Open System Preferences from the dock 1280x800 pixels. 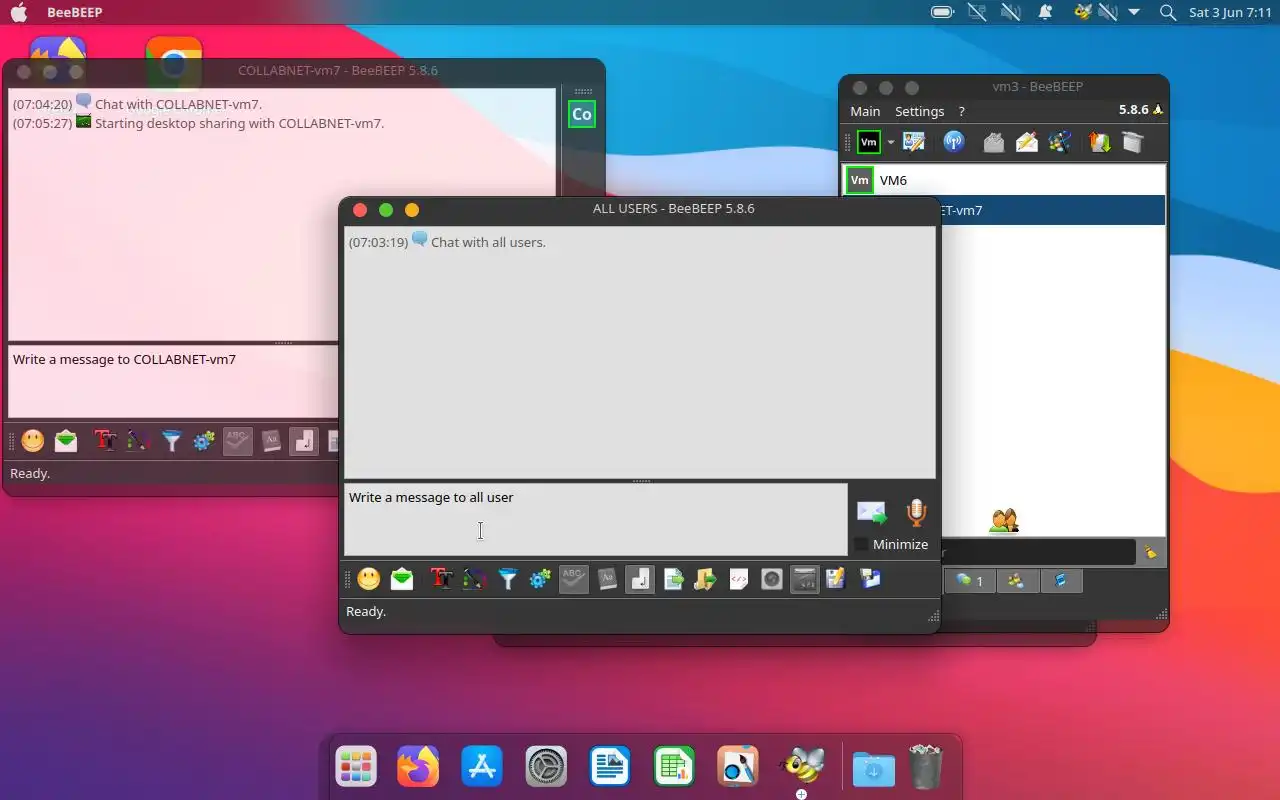click(546, 767)
